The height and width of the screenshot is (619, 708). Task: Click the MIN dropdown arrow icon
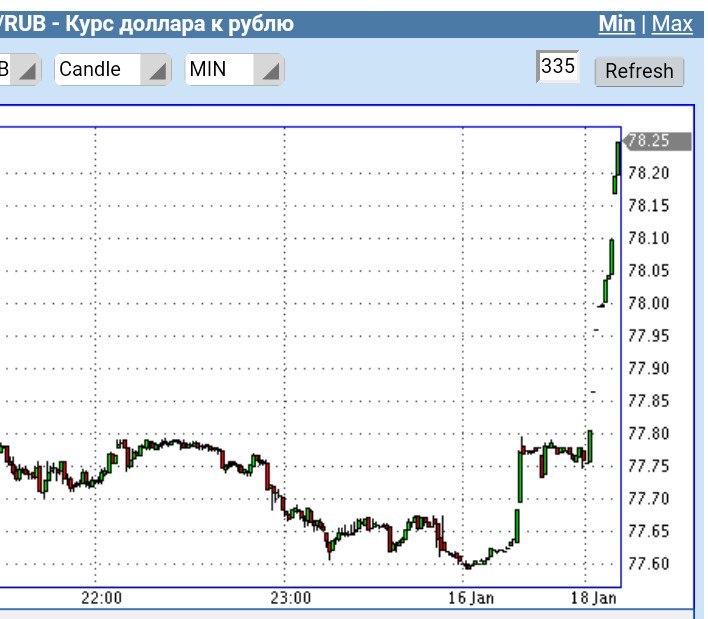tap(269, 70)
